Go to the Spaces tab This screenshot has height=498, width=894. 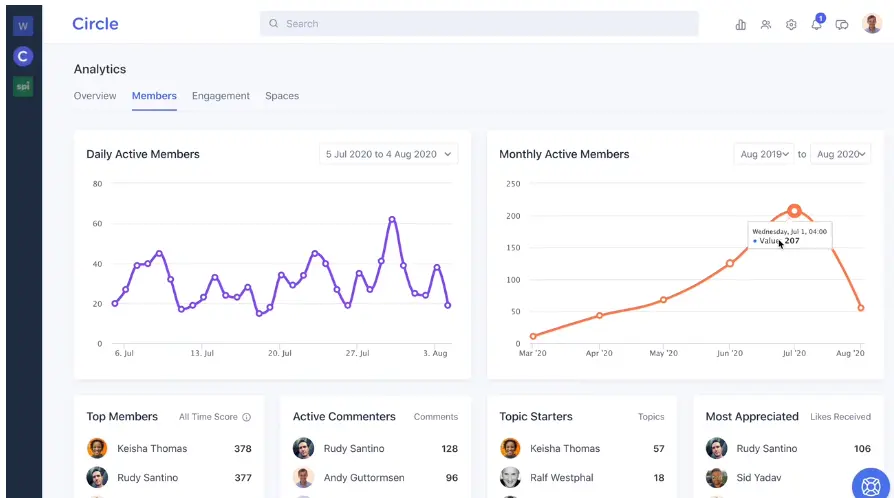pos(282,96)
